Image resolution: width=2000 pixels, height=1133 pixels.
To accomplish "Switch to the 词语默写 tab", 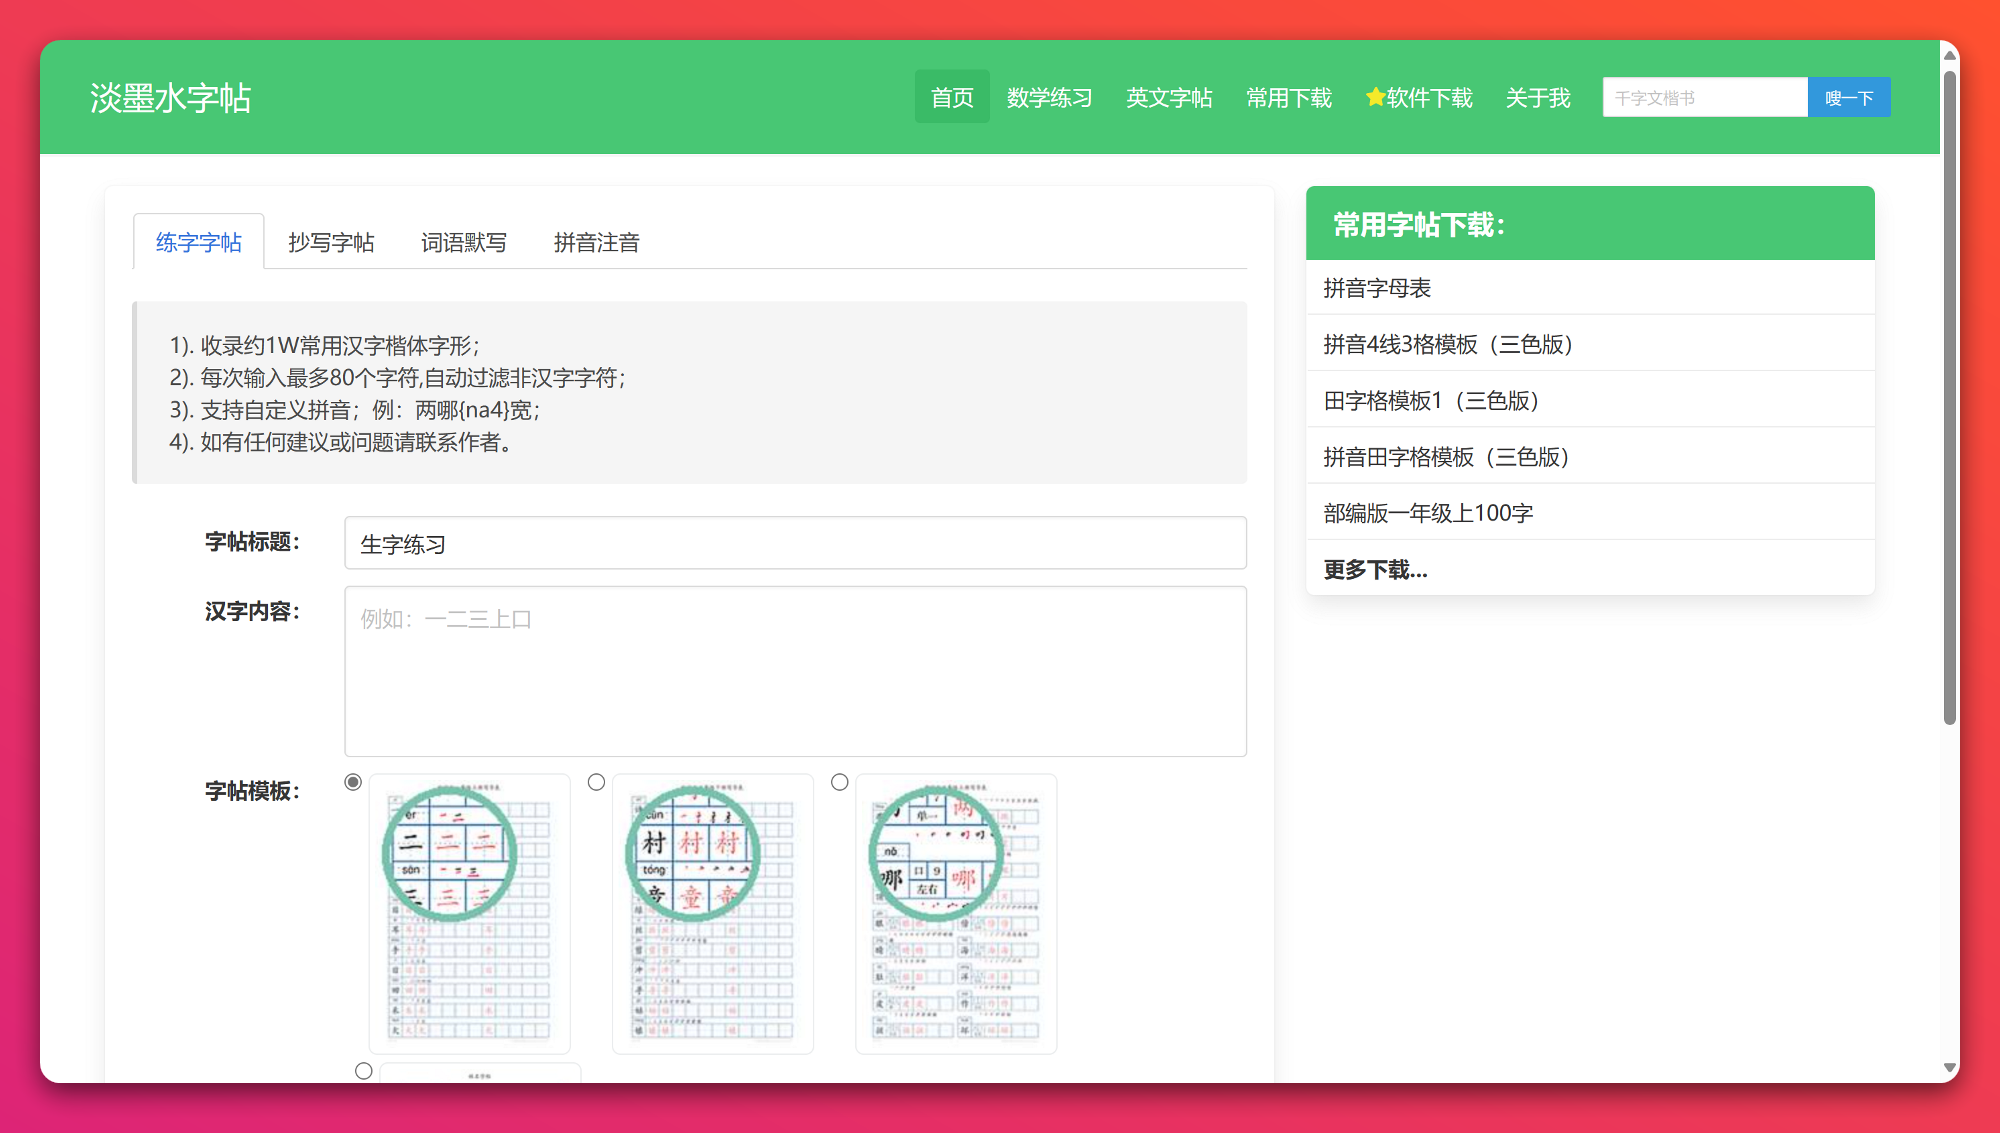I will tap(464, 243).
